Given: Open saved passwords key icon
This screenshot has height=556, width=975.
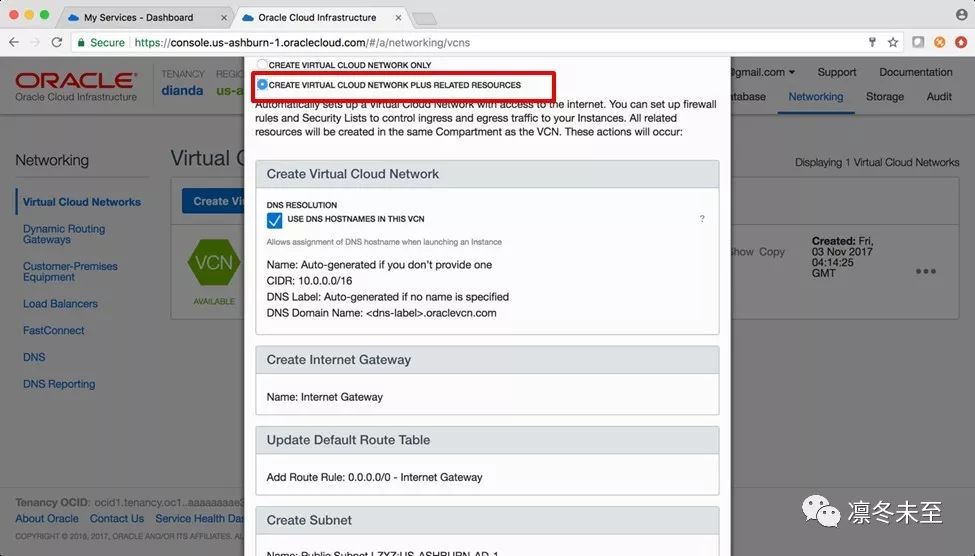Looking at the screenshot, I should click(872, 42).
